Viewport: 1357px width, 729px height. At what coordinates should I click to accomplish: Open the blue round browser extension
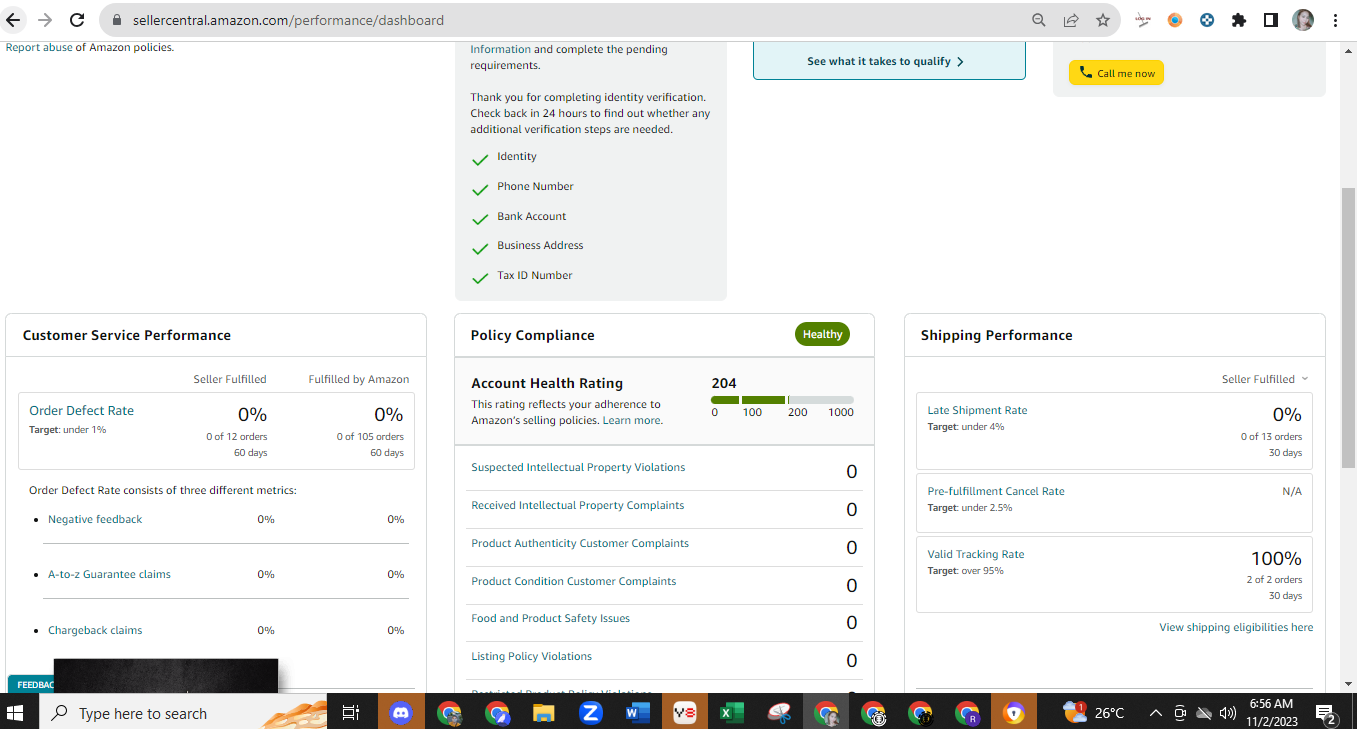click(x=1207, y=20)
